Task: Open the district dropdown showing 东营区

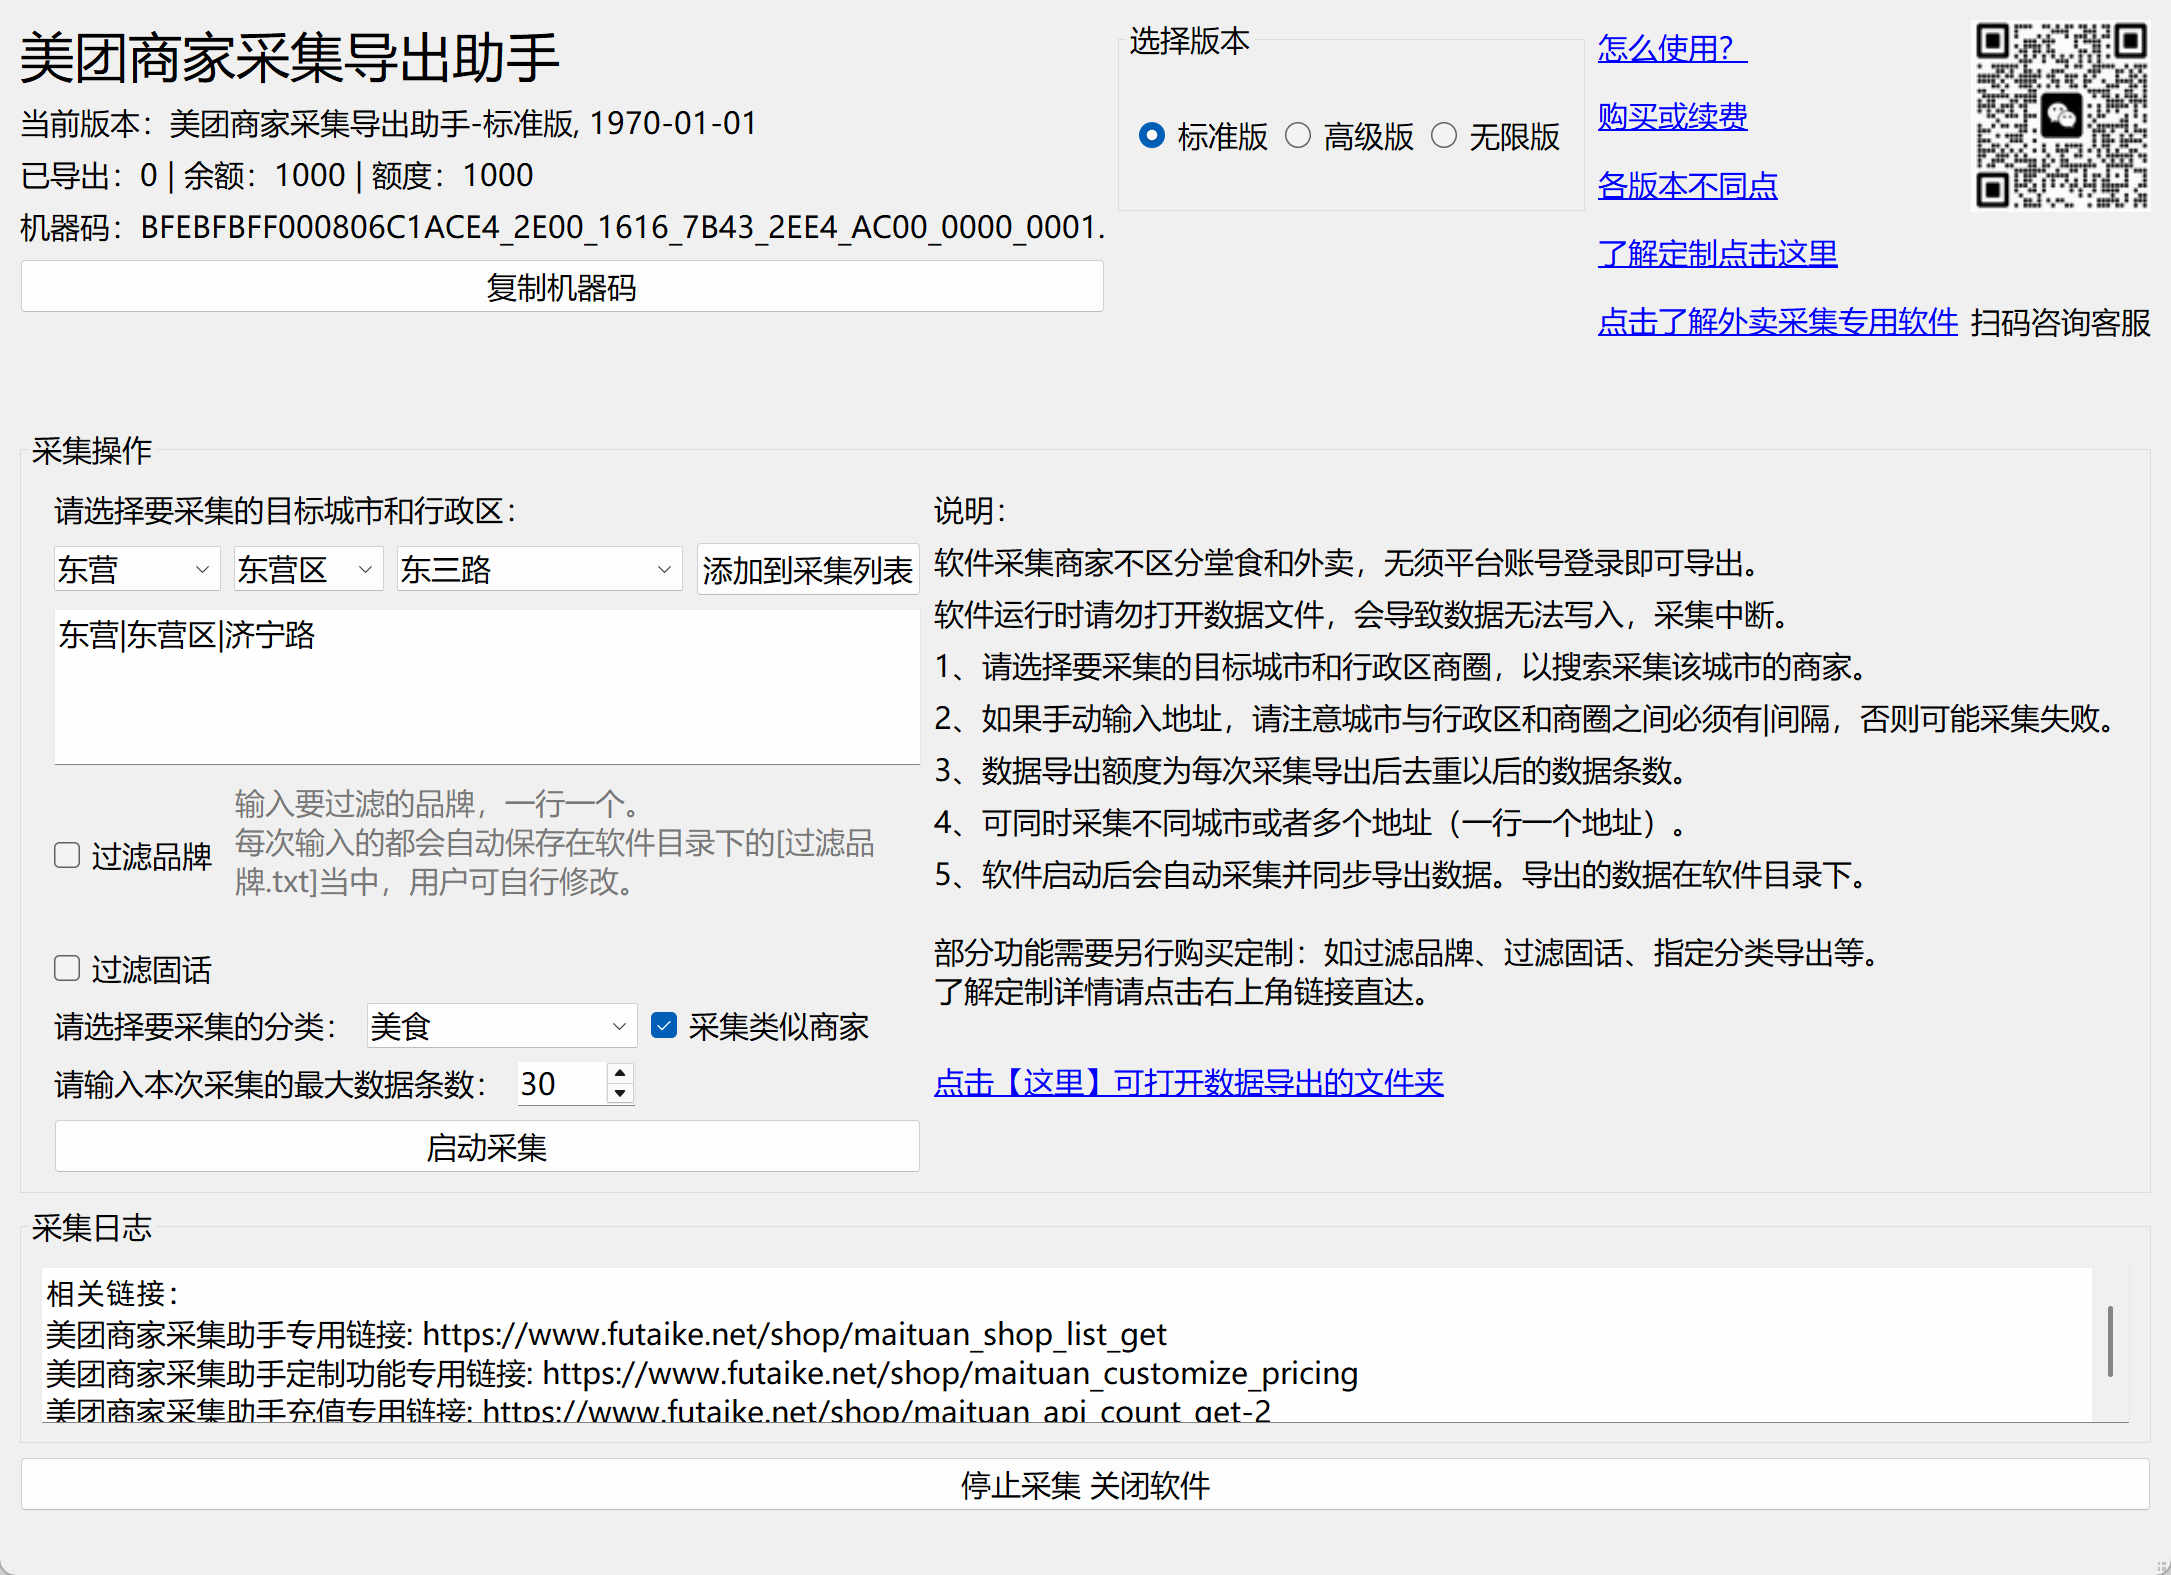Action: click(308, 569)
